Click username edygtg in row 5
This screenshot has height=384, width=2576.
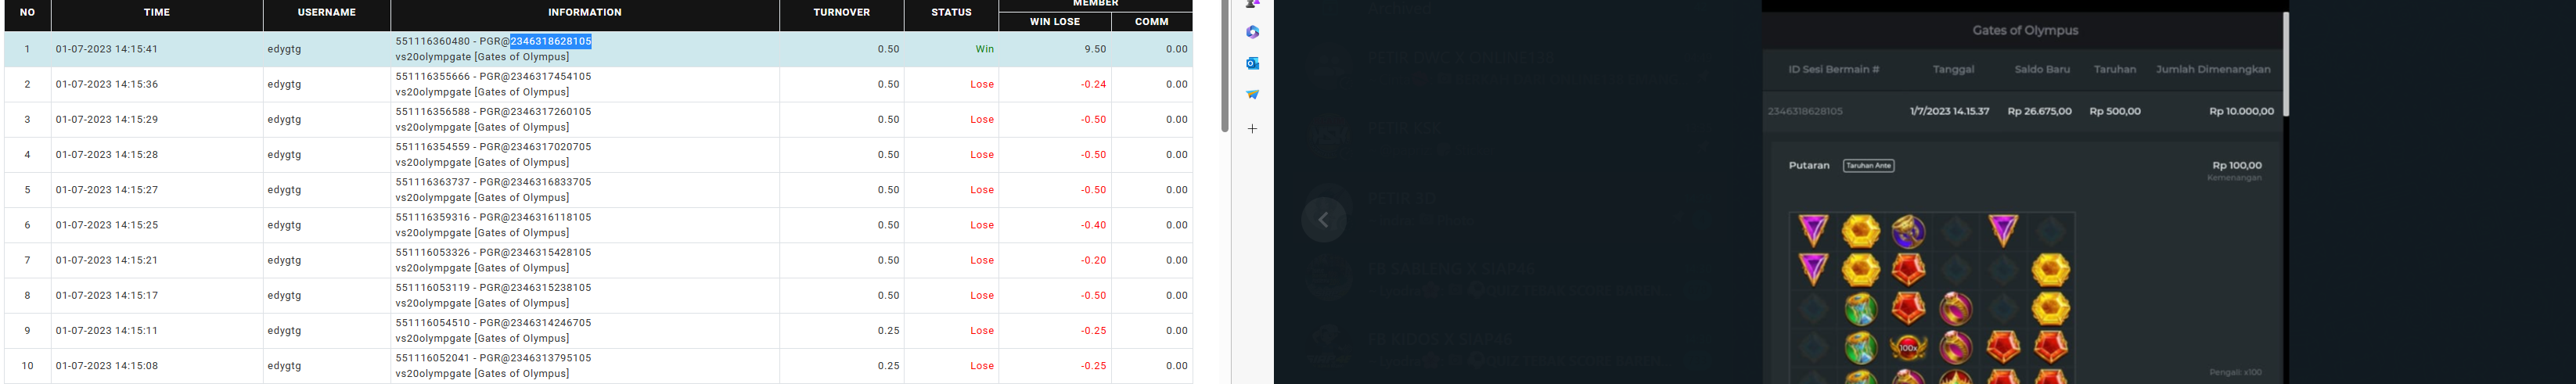(x=284, y=190)
